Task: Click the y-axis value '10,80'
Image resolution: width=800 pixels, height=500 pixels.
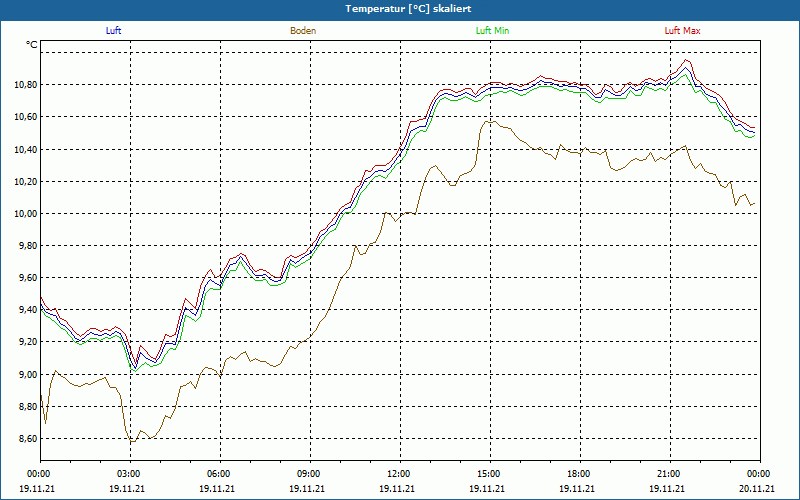Action: tap(26, 85)
